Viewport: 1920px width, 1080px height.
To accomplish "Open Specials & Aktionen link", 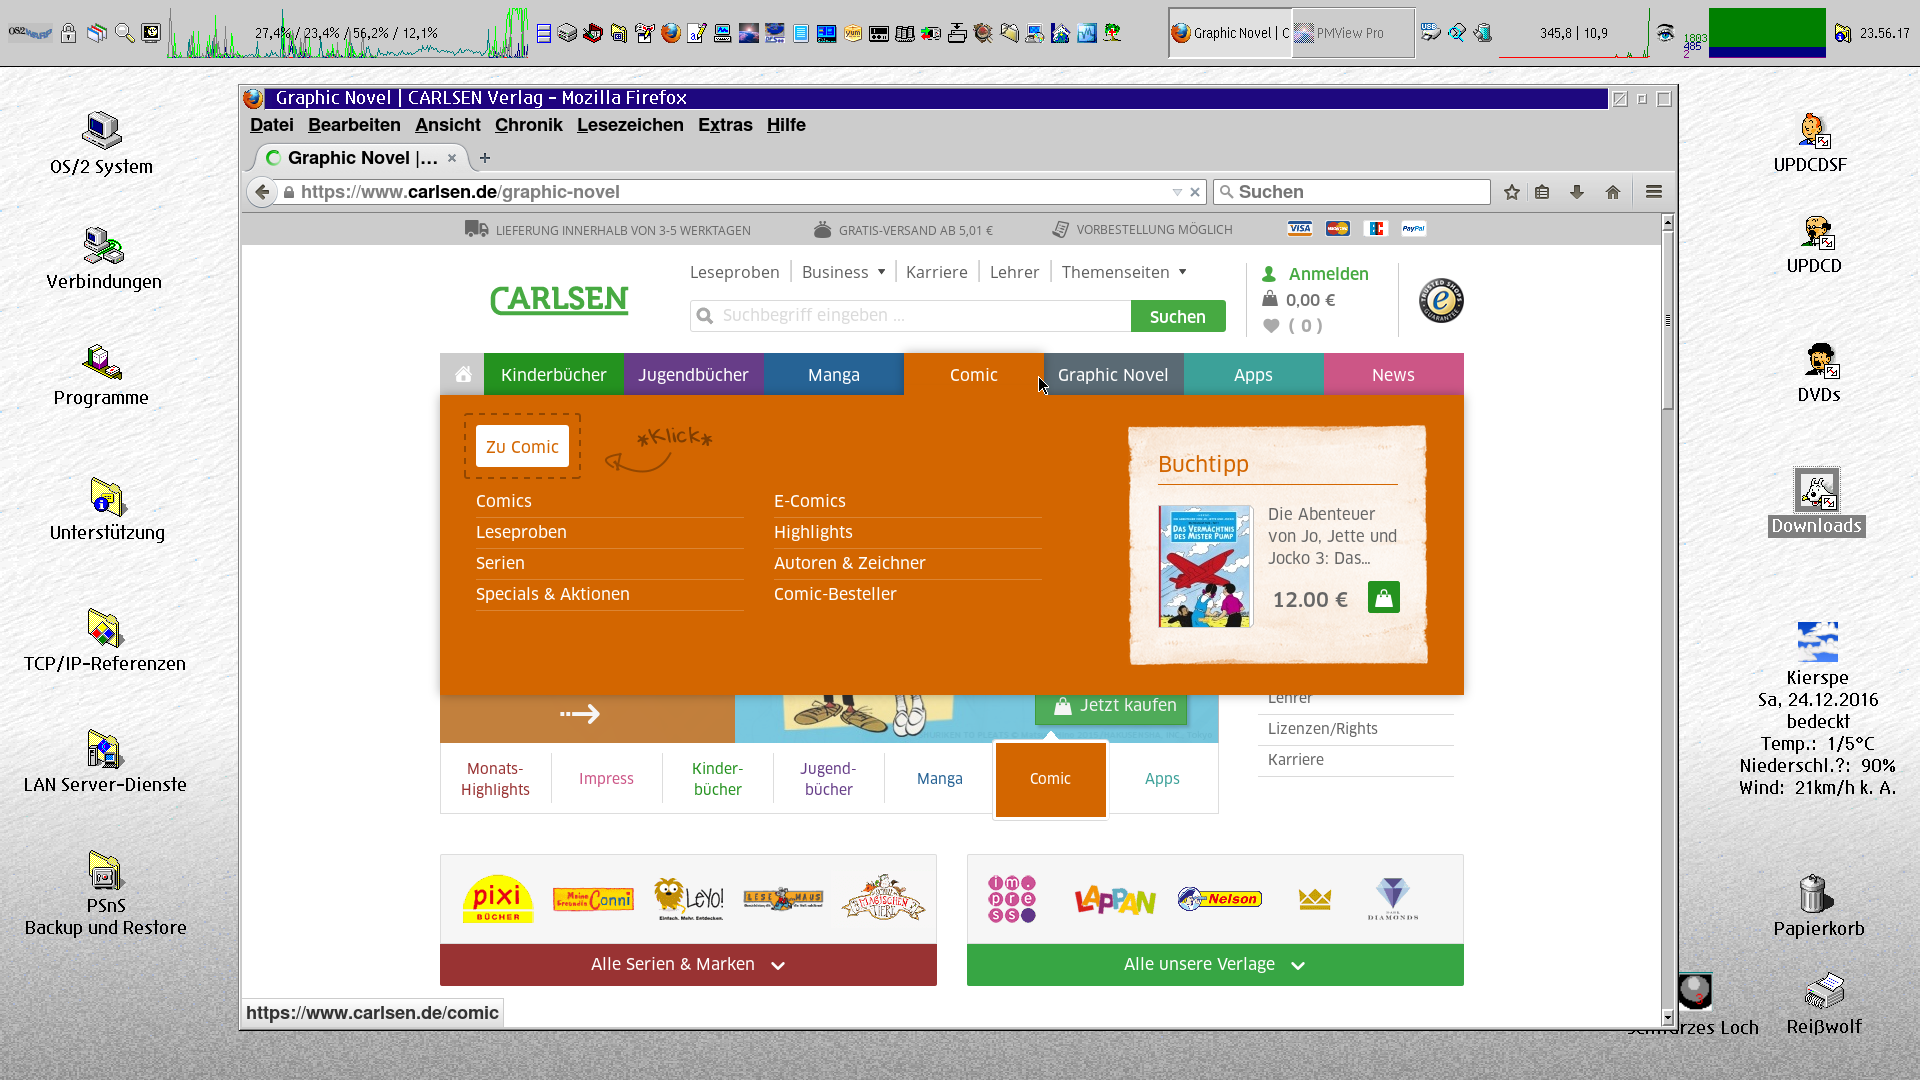I will point(552,594).
